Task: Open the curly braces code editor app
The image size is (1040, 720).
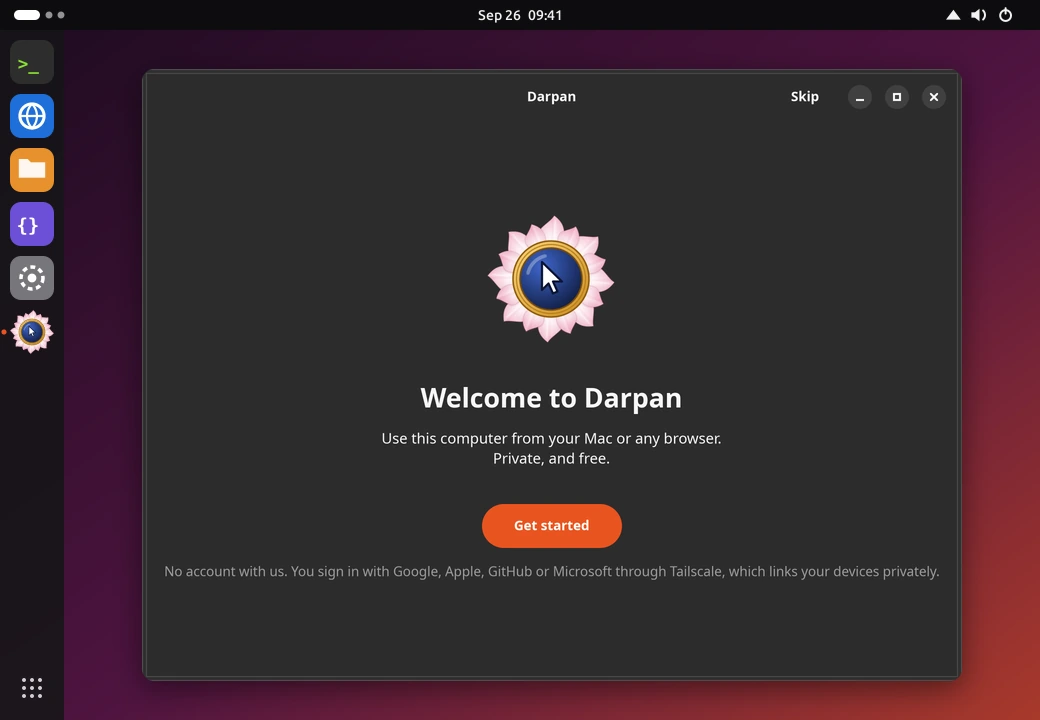Action: pos(32,224)
